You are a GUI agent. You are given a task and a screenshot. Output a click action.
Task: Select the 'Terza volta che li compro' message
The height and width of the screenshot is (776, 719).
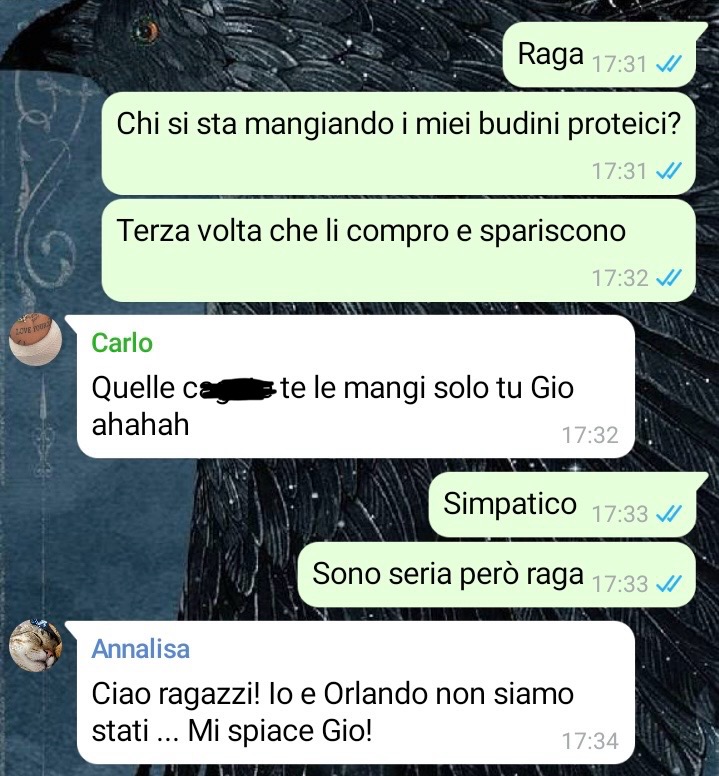coord(398,250)
